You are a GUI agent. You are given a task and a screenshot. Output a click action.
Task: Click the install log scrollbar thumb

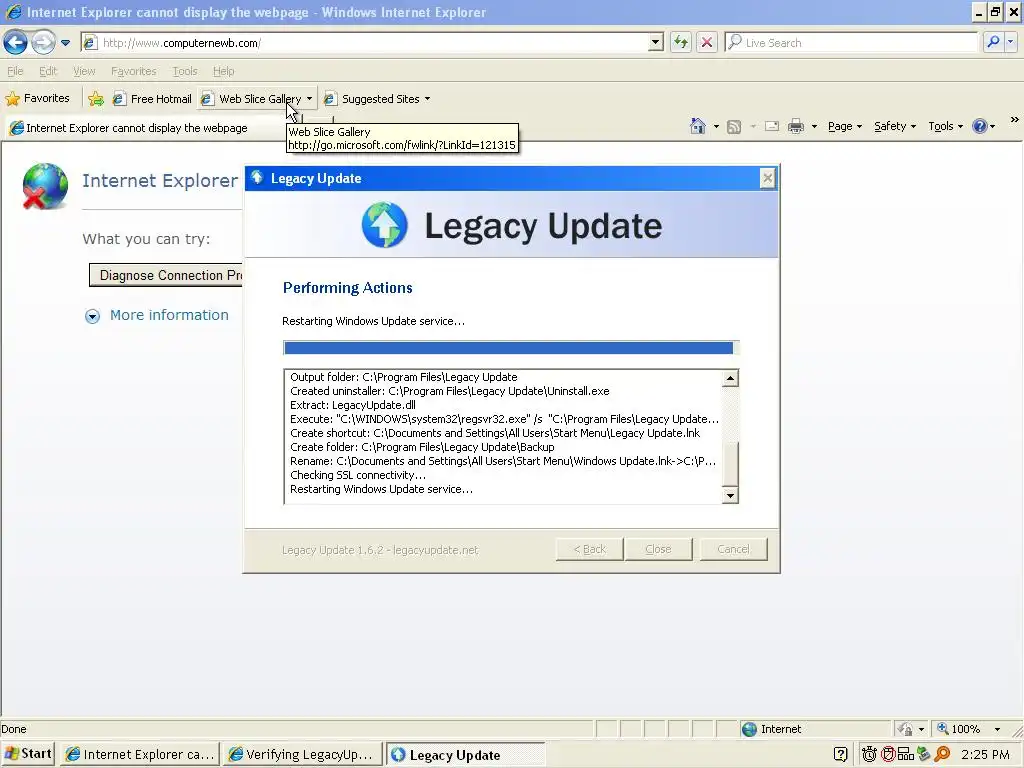730,463
